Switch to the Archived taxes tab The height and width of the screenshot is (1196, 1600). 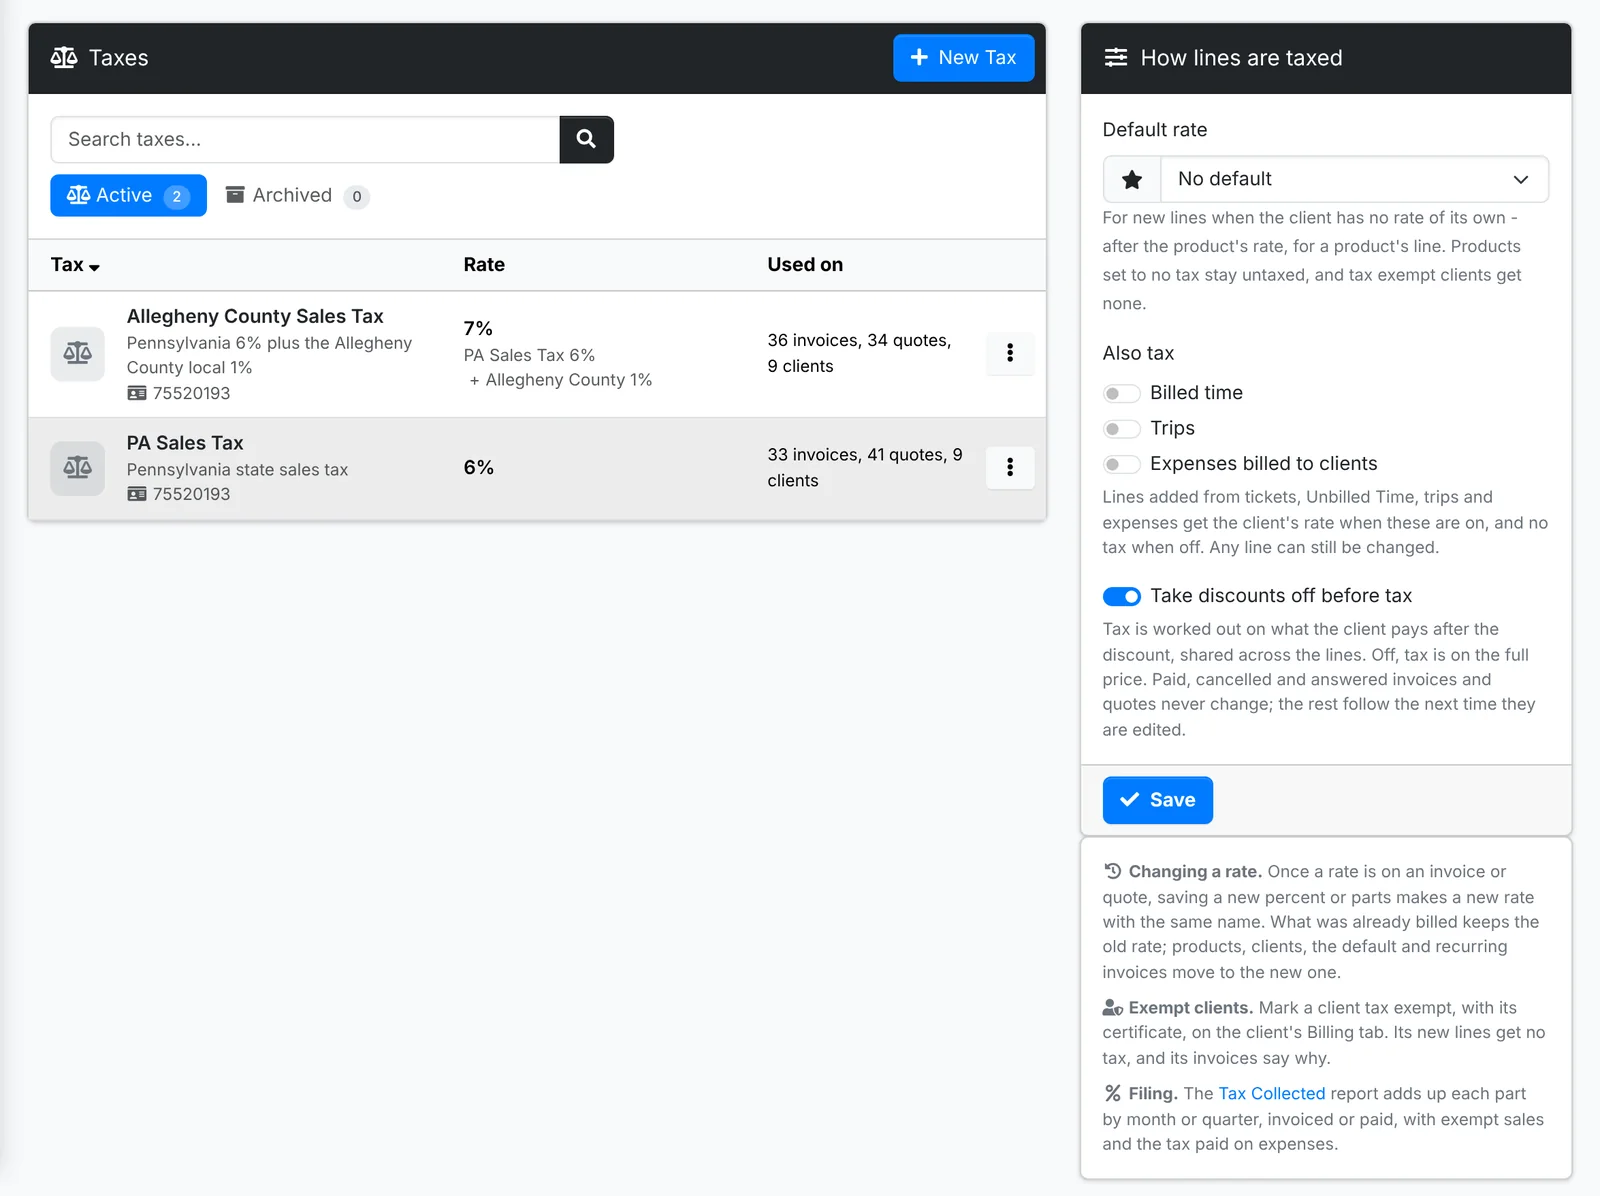coord(297,195)
